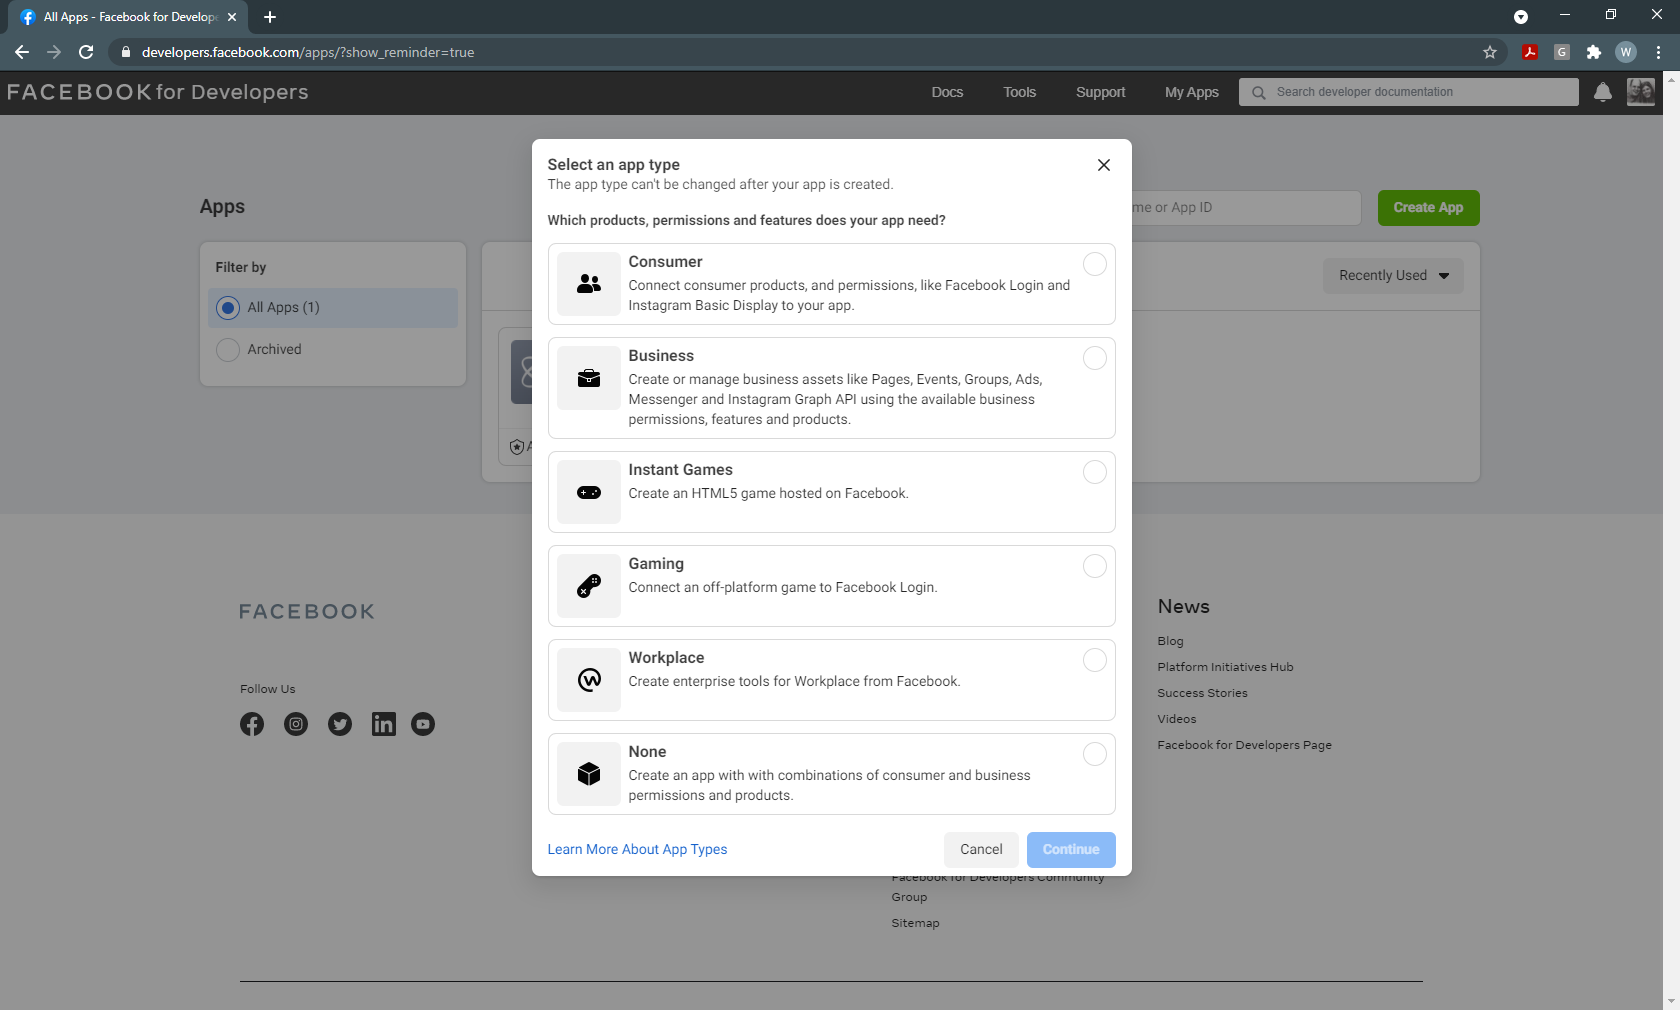Click the None cube icon
This screenshot has height=1010, width=1680.
point(588,774)
